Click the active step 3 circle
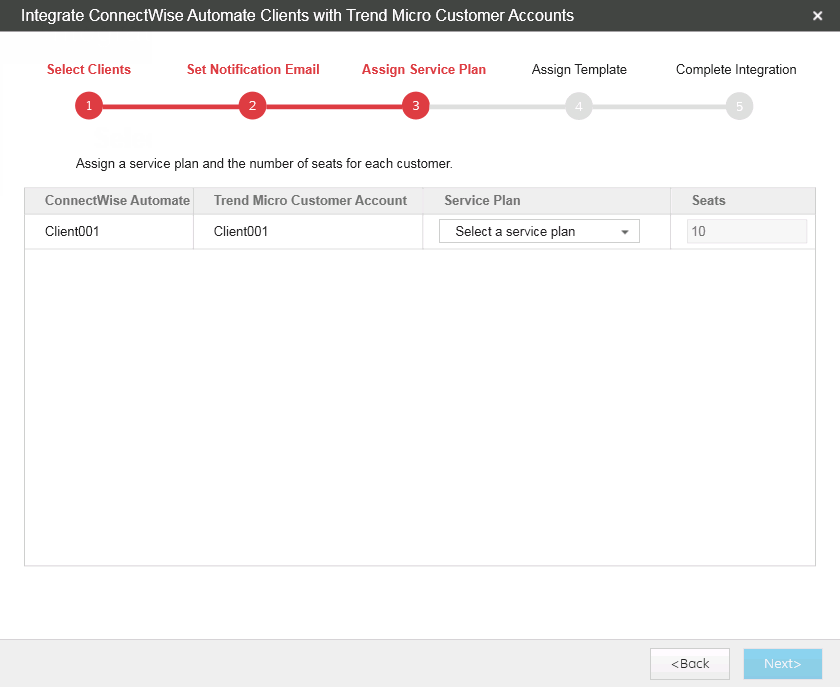Screen dimensions: 840x688 [x=416, y=106]
